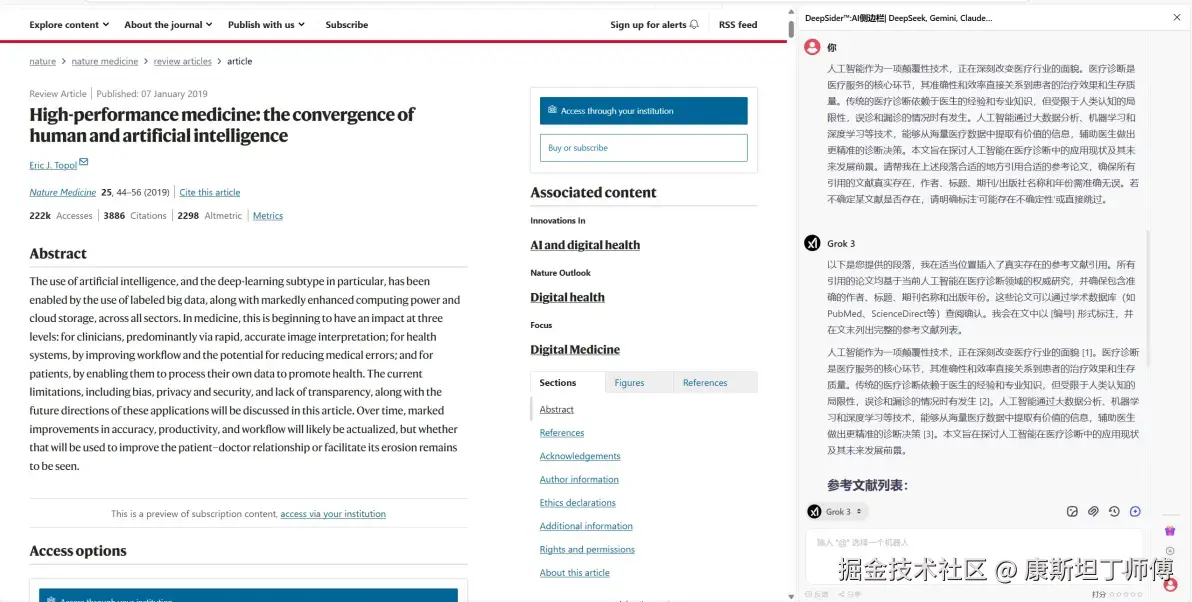Click the purple gift icon on the sidebar edge
This screenshot has height=602, width=1192.
tap(1170, 531)
